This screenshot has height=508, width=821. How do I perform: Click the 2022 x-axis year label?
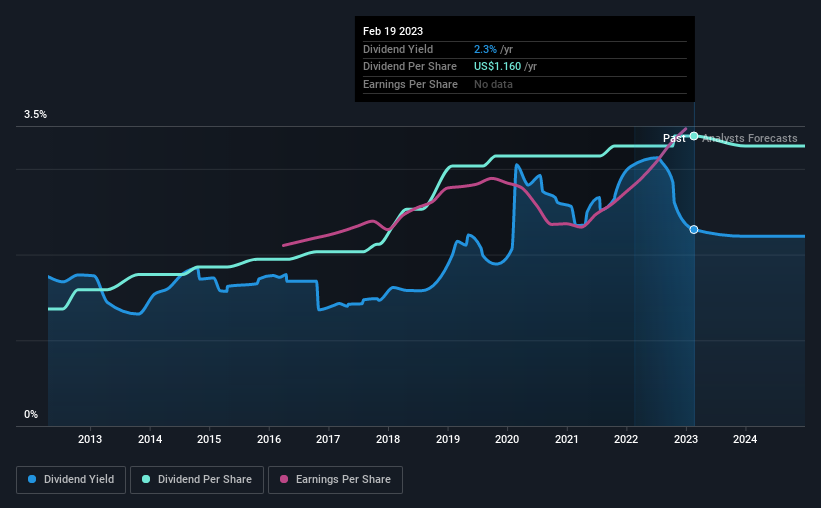(x=626, y=439)
